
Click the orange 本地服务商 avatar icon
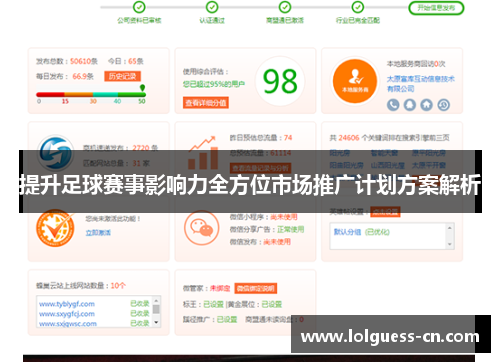(x=355, y=81)
